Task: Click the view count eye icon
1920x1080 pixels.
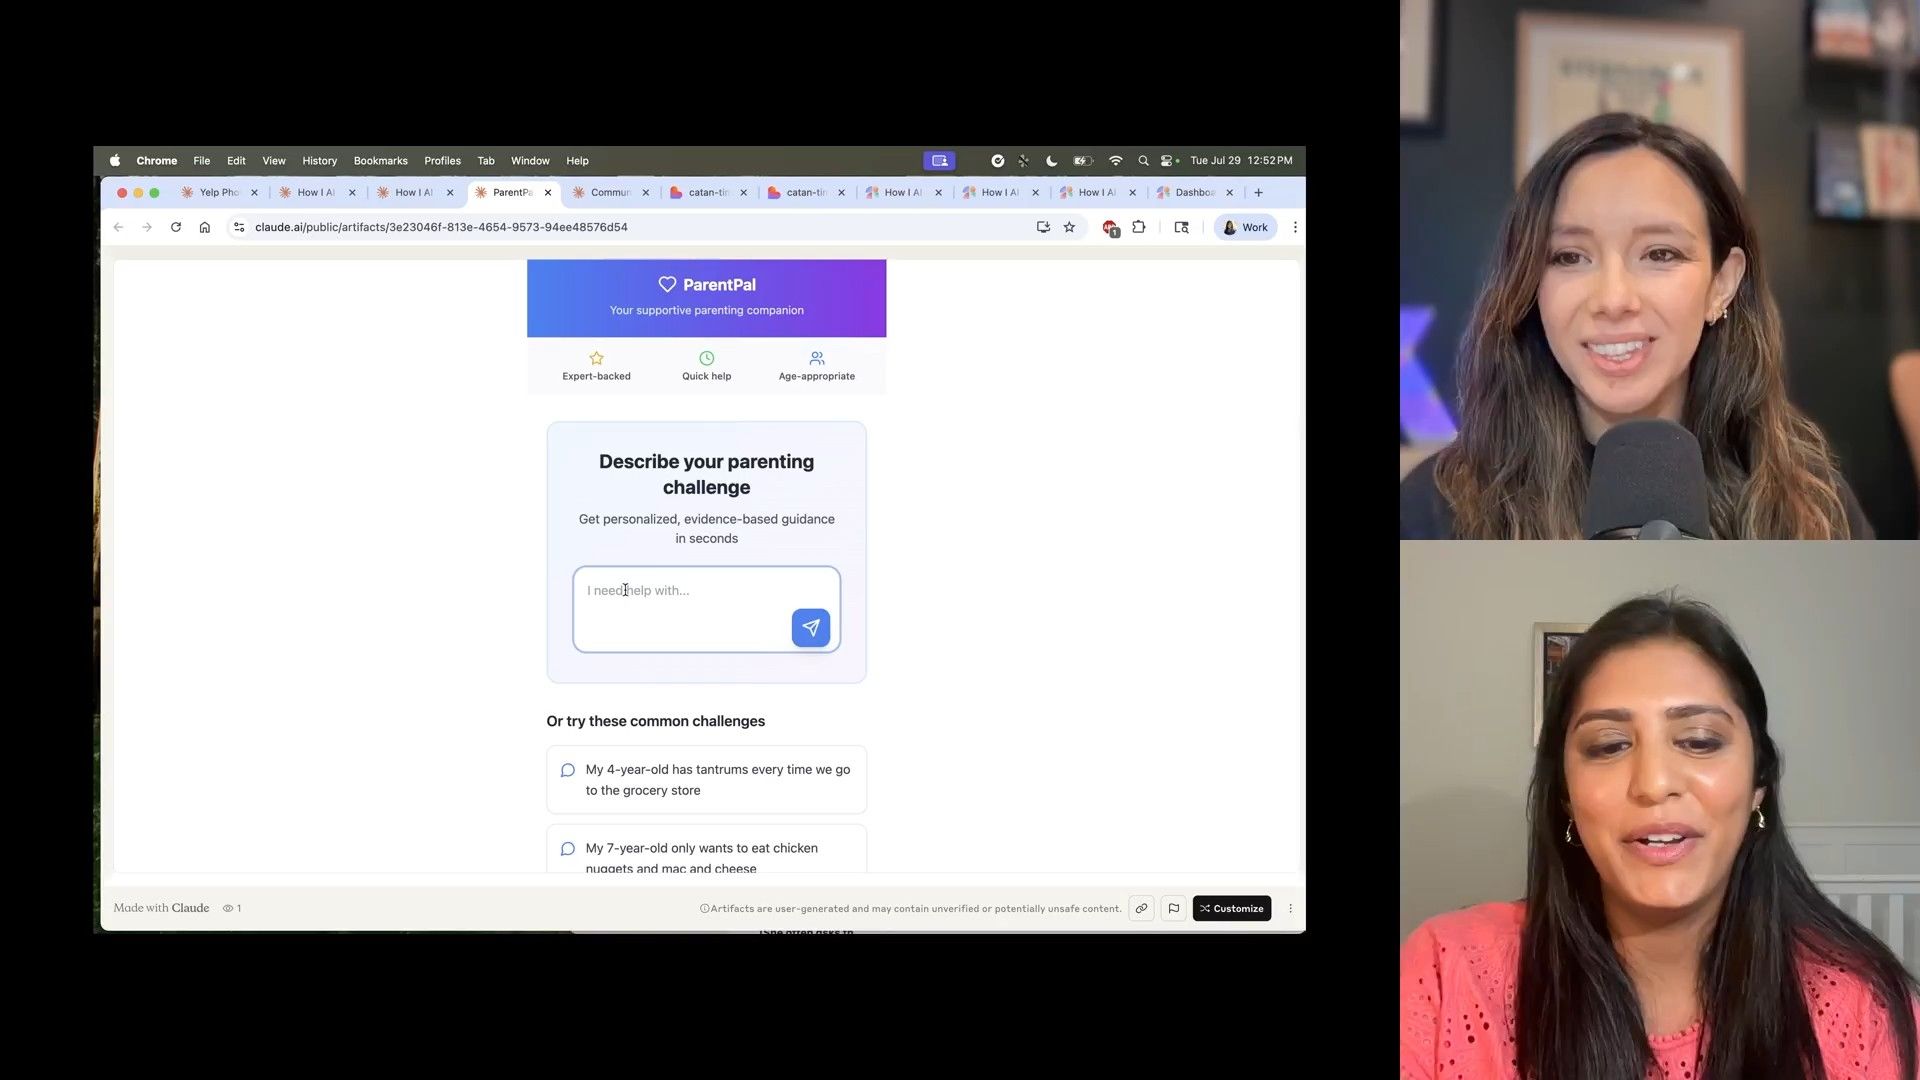Action: pyautogui.click(x=228, y=908)
